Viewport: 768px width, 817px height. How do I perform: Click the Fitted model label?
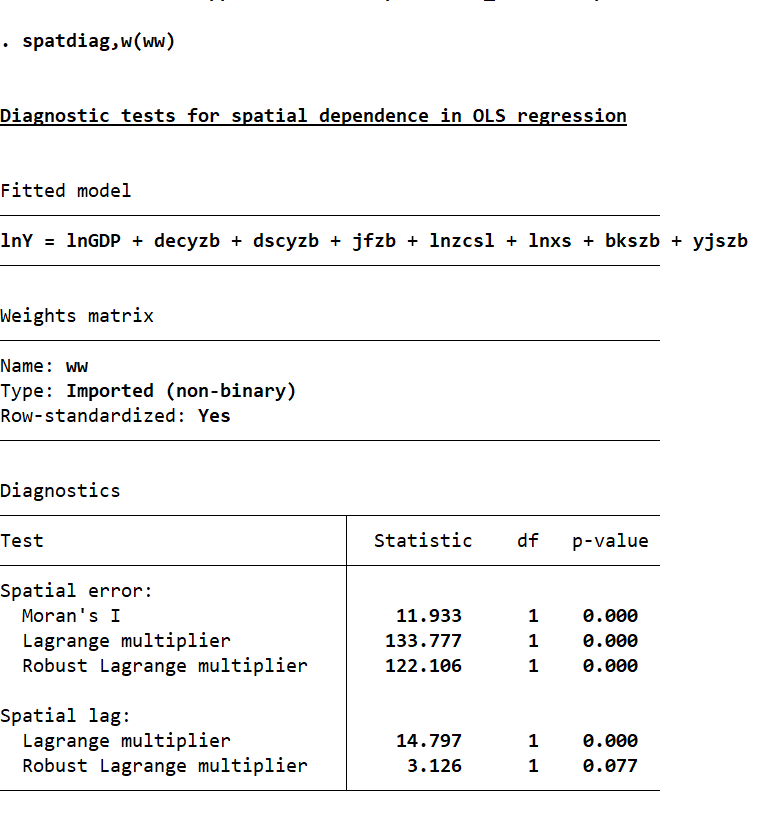[65, 190]
